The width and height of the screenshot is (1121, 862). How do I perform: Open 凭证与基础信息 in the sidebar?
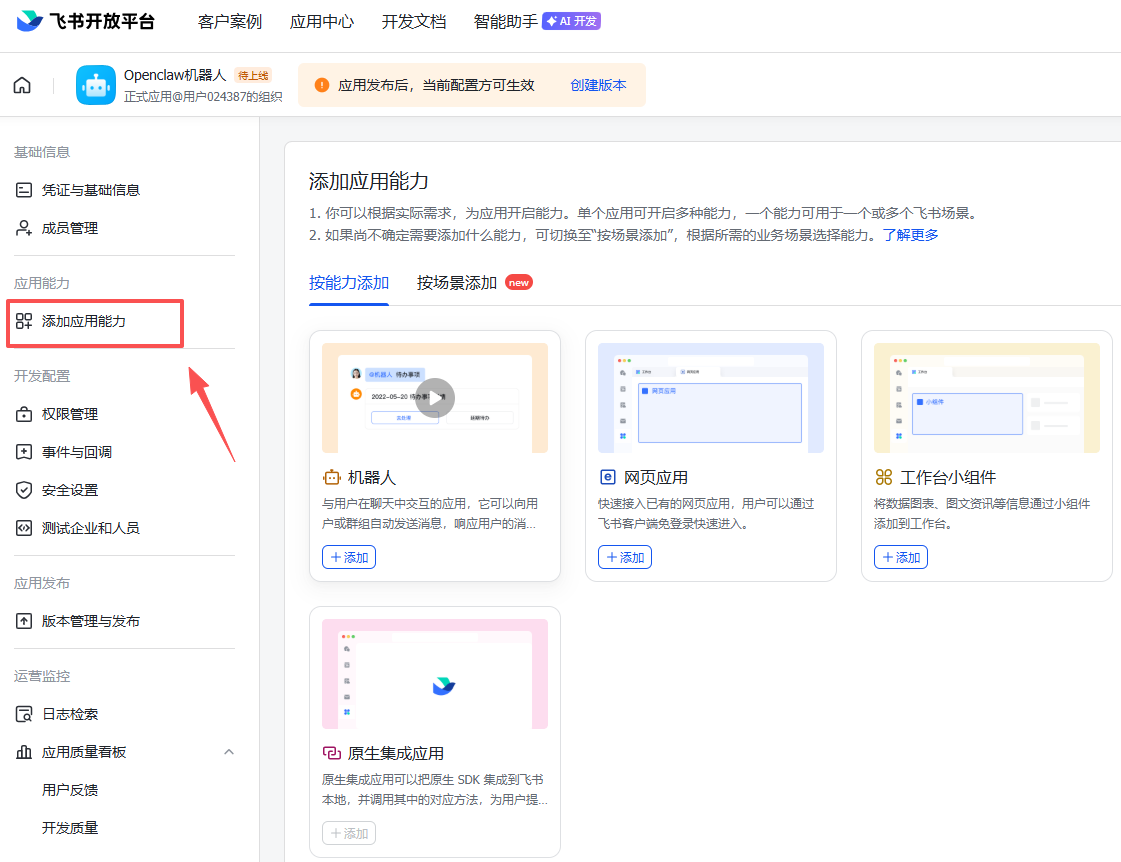[x=26, y=189]
